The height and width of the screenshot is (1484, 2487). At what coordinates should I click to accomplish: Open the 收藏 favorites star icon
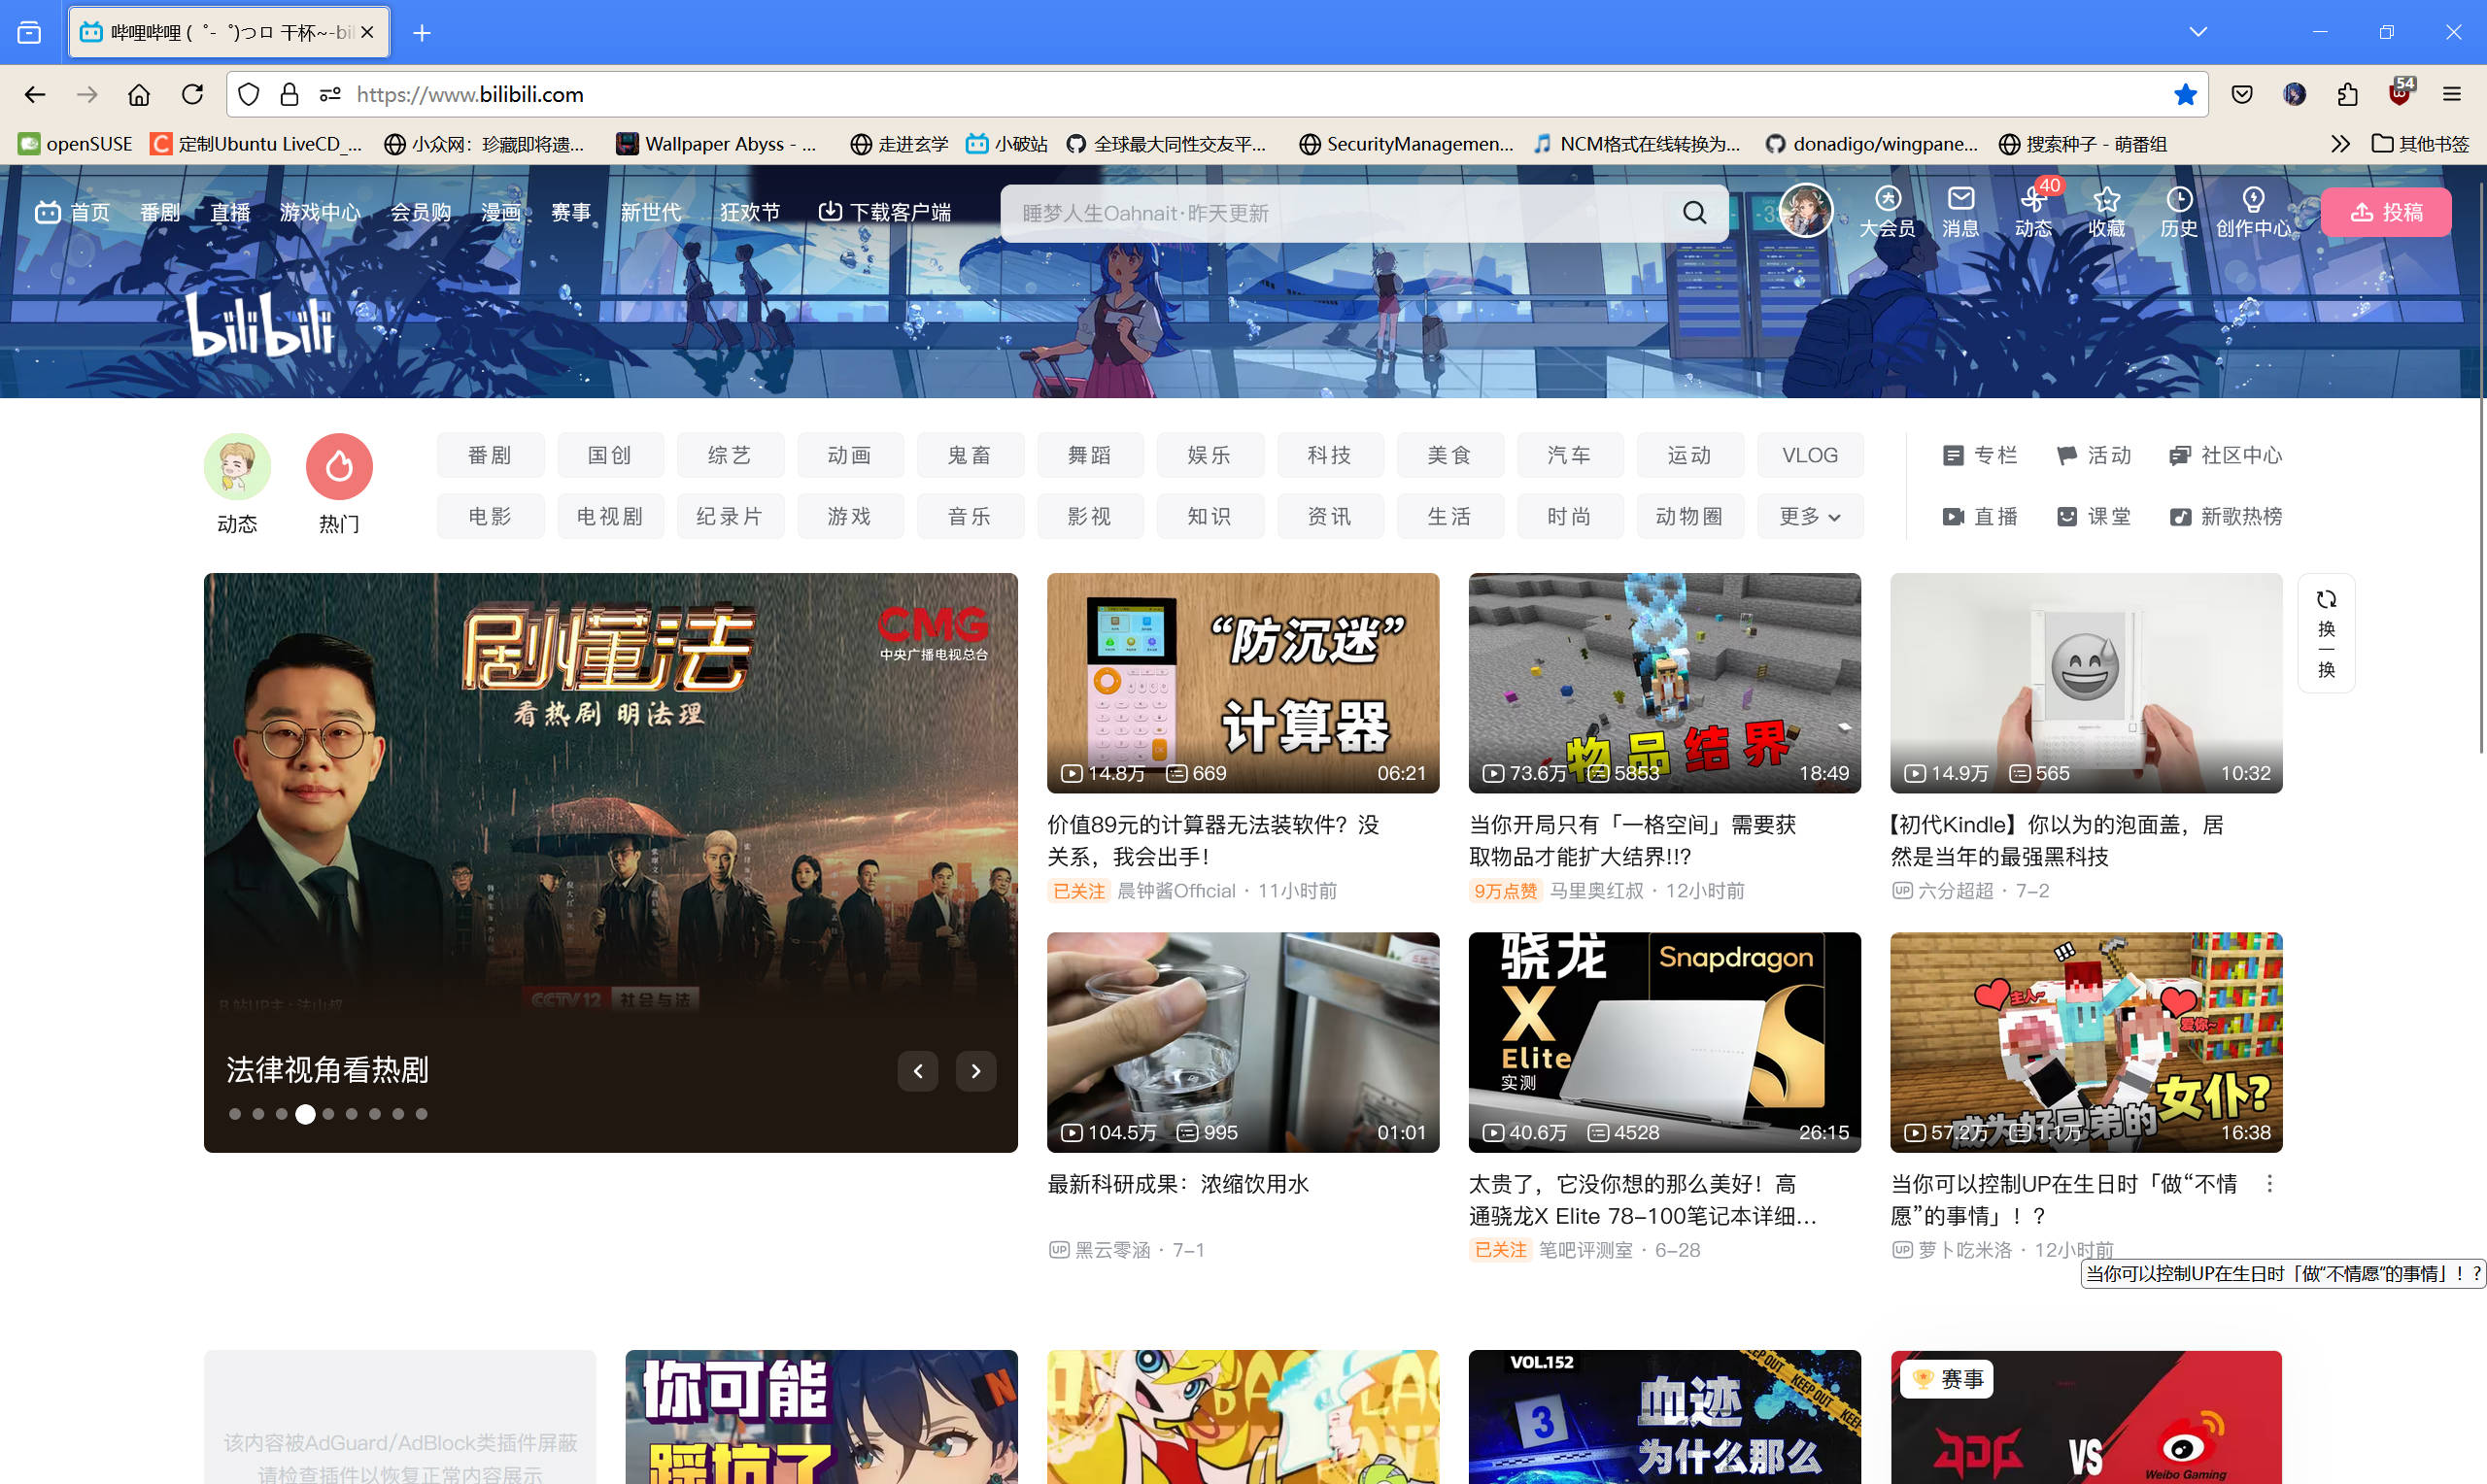[2106, 200]
